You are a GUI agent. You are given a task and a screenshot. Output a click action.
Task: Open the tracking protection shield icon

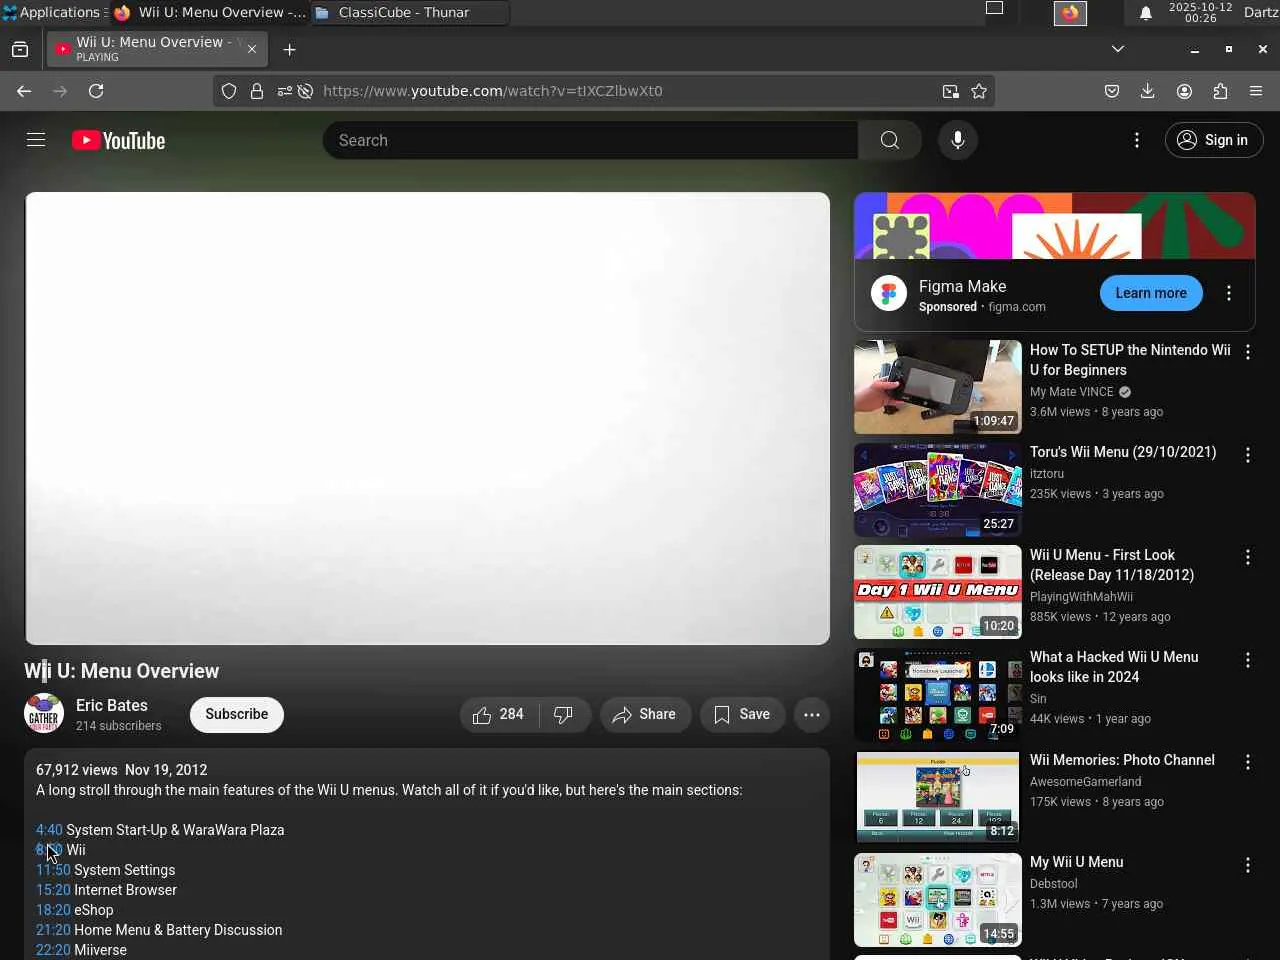[229, 91]
